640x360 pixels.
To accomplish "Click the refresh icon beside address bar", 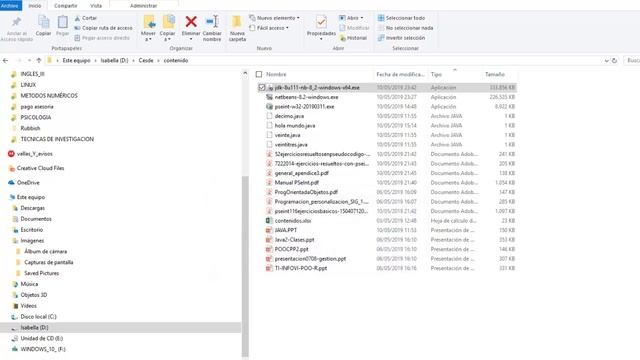I will (614, 60).
